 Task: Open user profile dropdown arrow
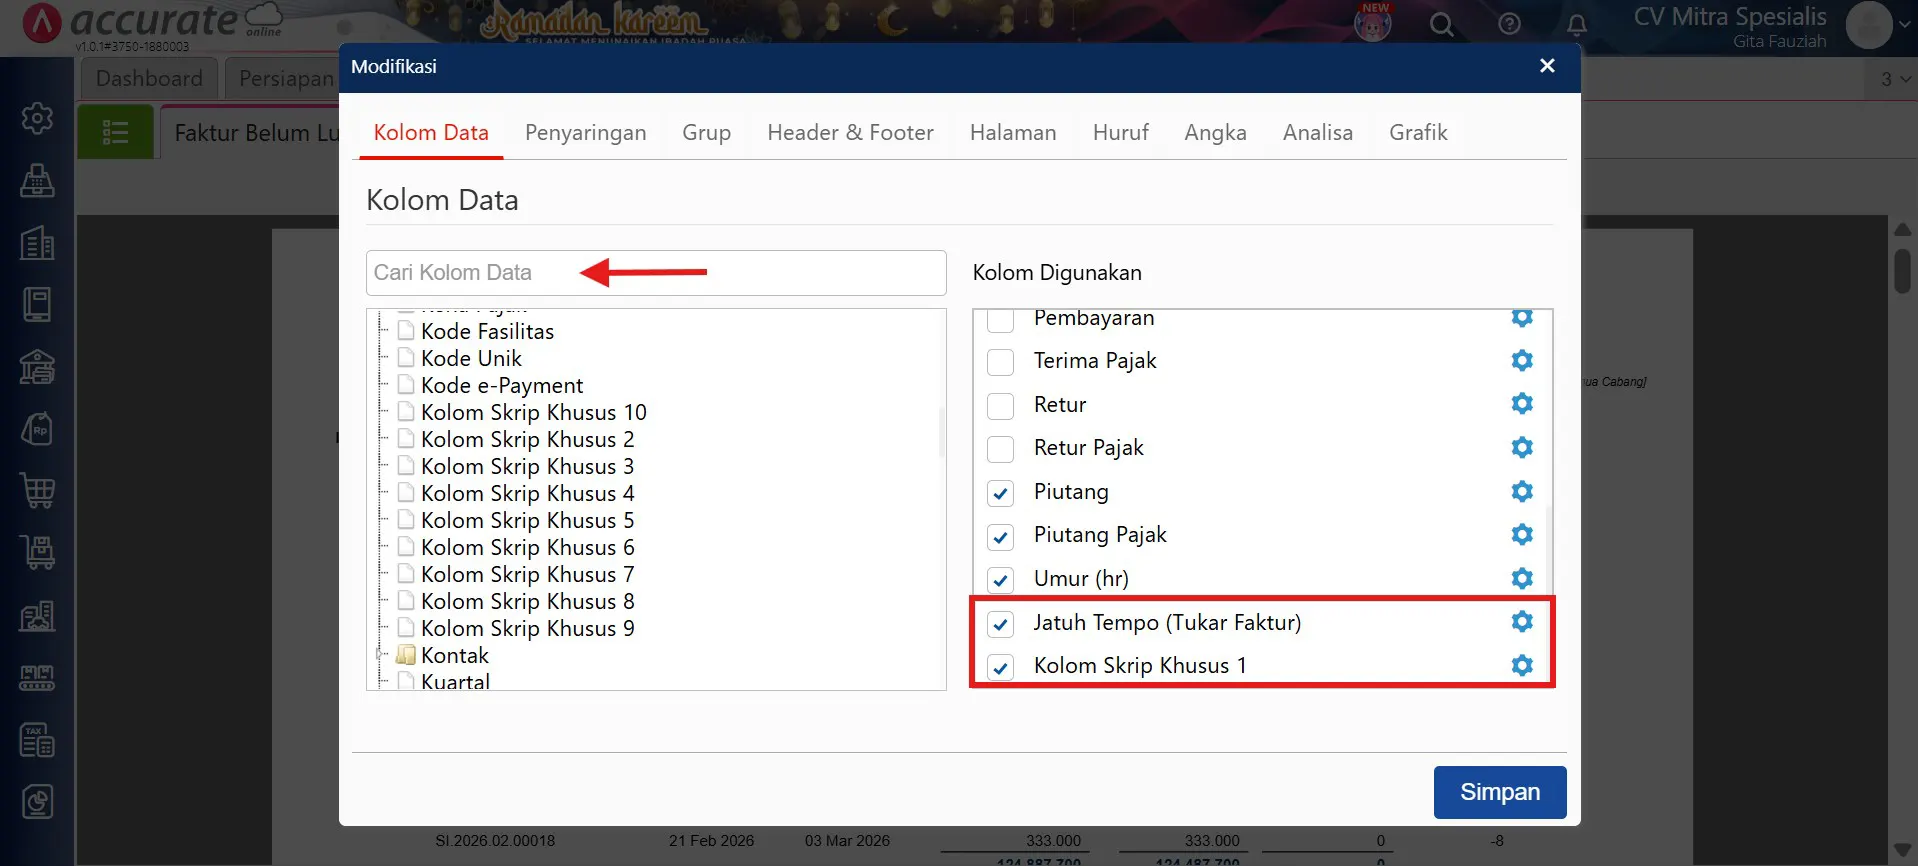[x=1902, y=26]
